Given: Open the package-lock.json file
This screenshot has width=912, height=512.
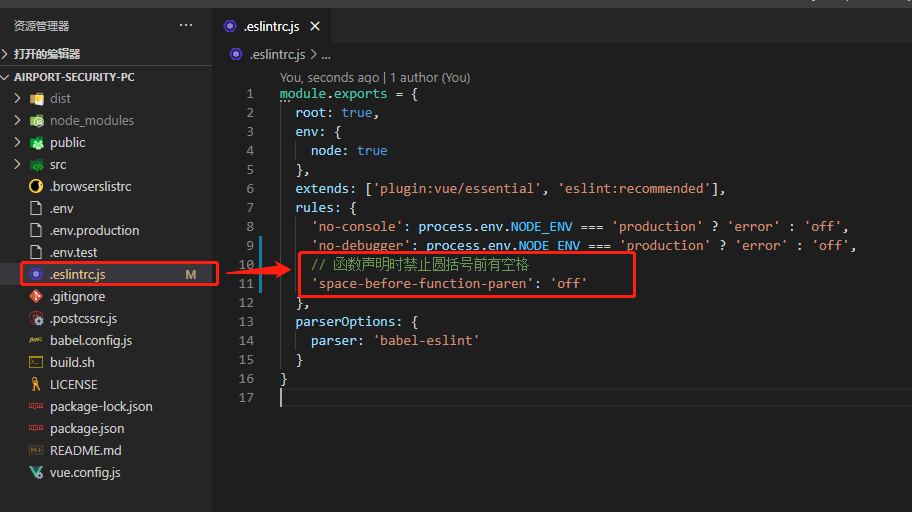Looking at the screenshot, I should click(x=101, y=407).
